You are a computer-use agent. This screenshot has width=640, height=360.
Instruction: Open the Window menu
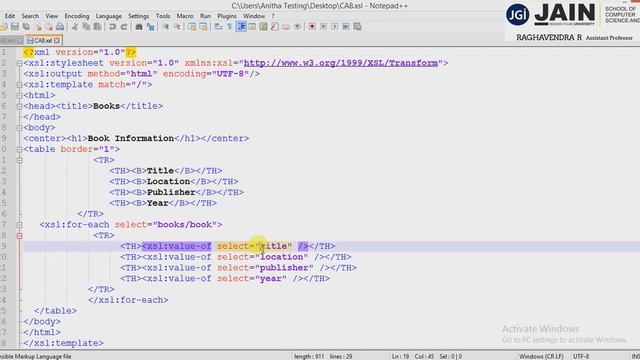254,16
